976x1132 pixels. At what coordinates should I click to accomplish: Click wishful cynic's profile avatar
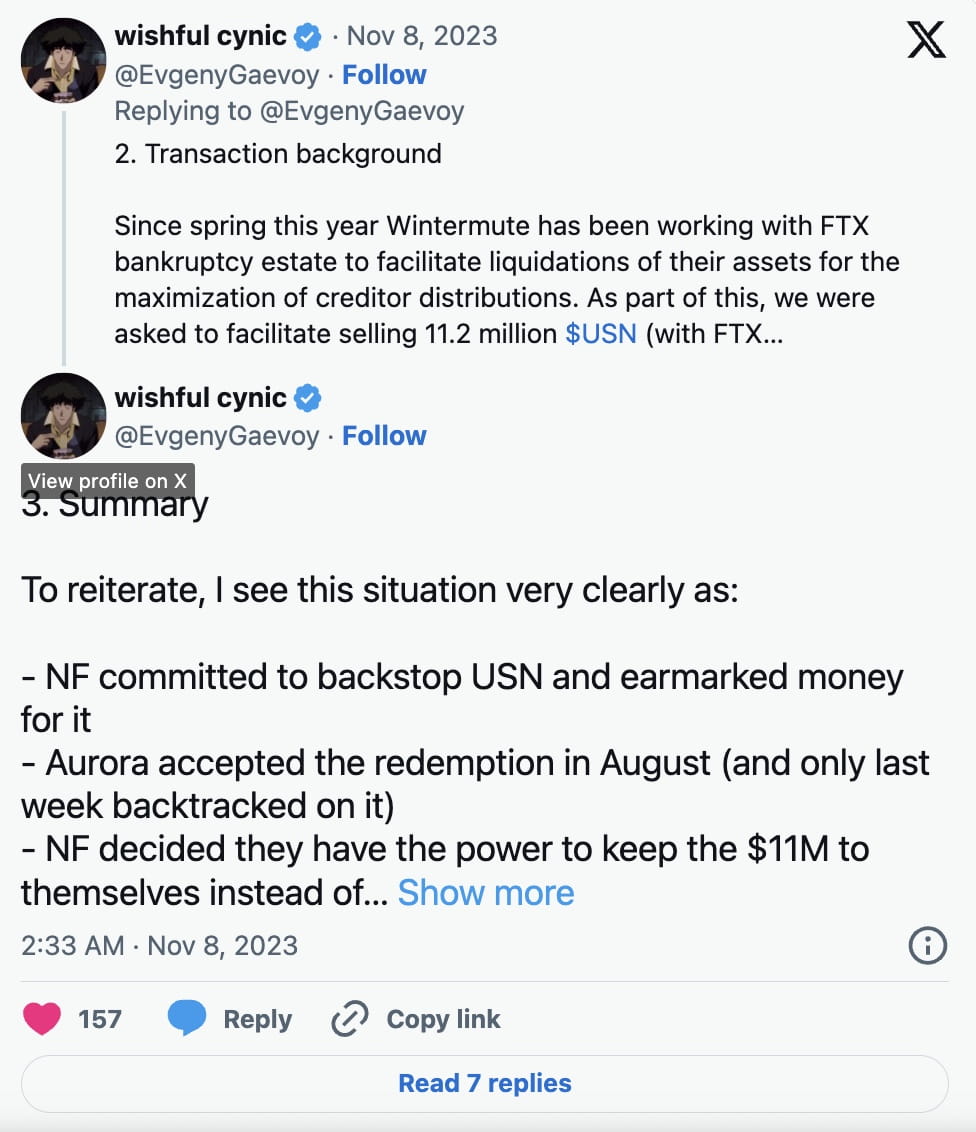[62, 61]
